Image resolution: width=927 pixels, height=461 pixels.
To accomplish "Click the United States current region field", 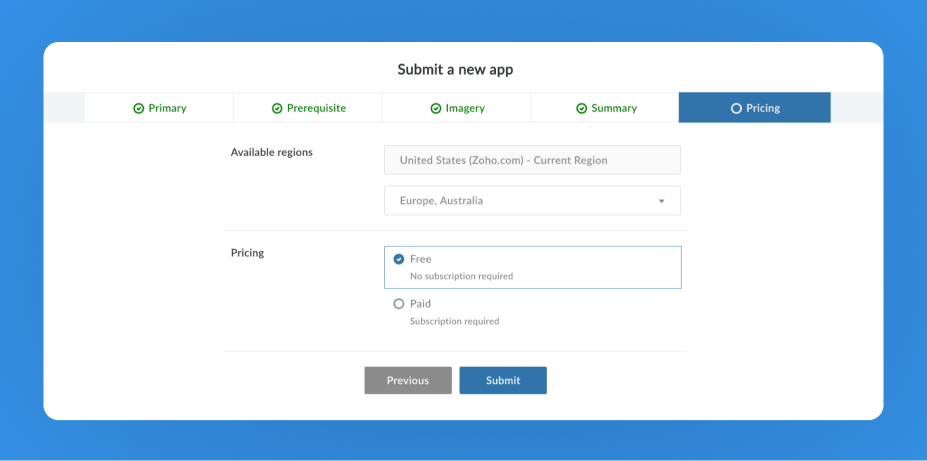I will (x=532, y=160).
